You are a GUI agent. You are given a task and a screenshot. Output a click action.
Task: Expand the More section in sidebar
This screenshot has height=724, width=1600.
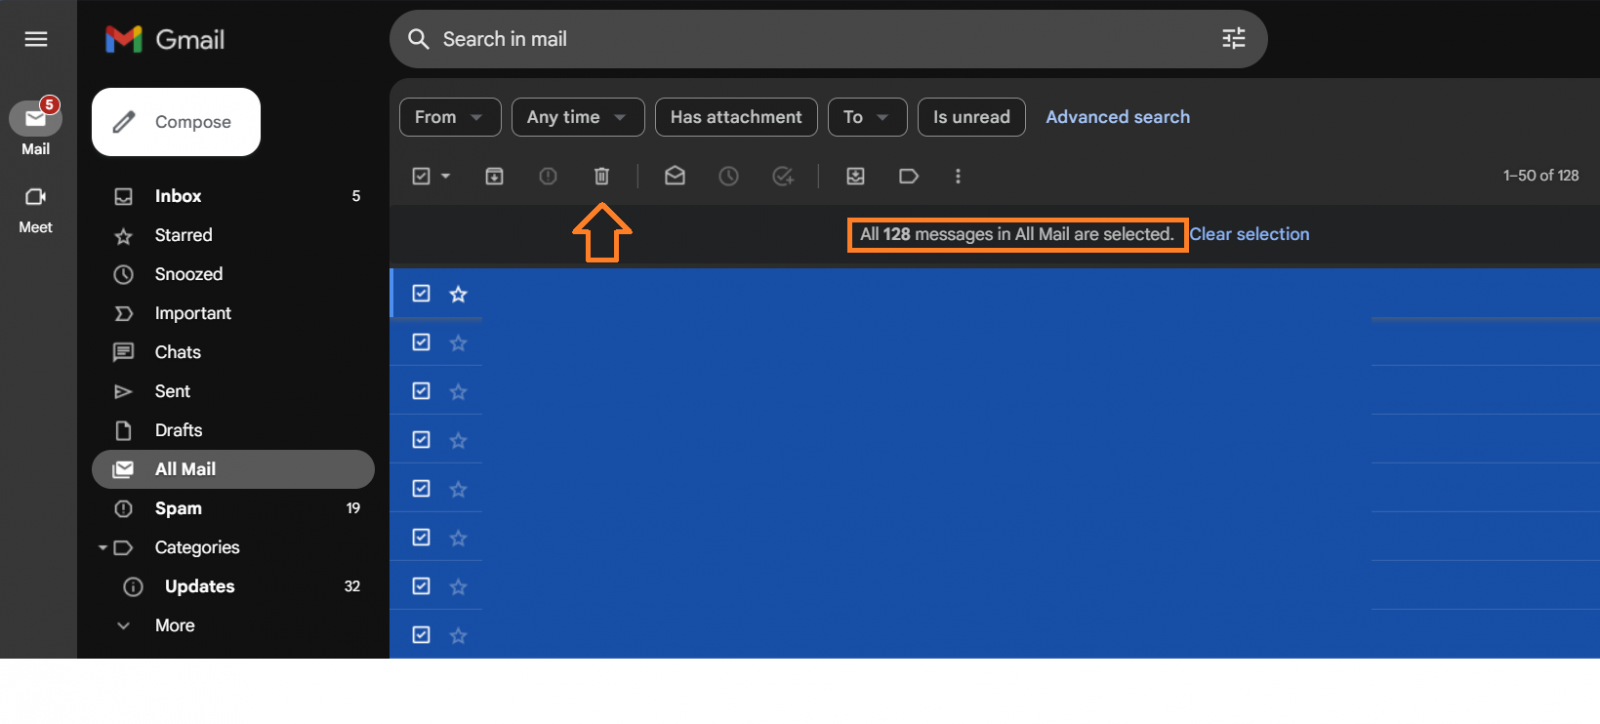[174, 625]
